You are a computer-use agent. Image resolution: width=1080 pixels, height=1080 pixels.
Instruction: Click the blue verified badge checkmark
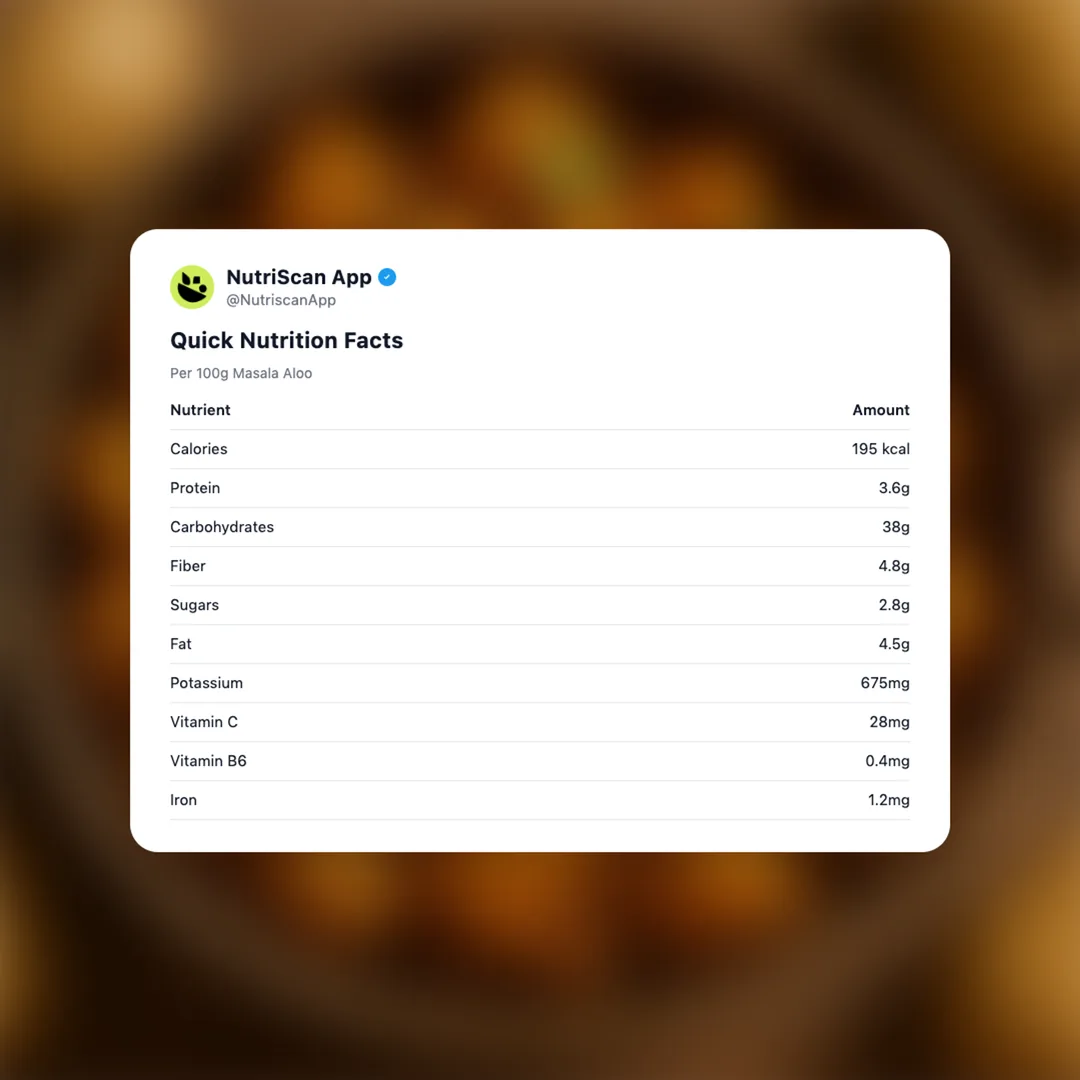point(387,277)
